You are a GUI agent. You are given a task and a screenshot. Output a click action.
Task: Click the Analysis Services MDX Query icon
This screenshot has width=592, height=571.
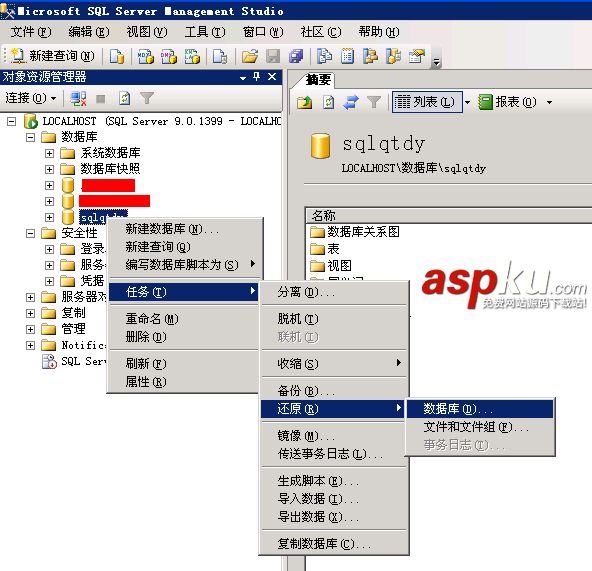(146, 56)
